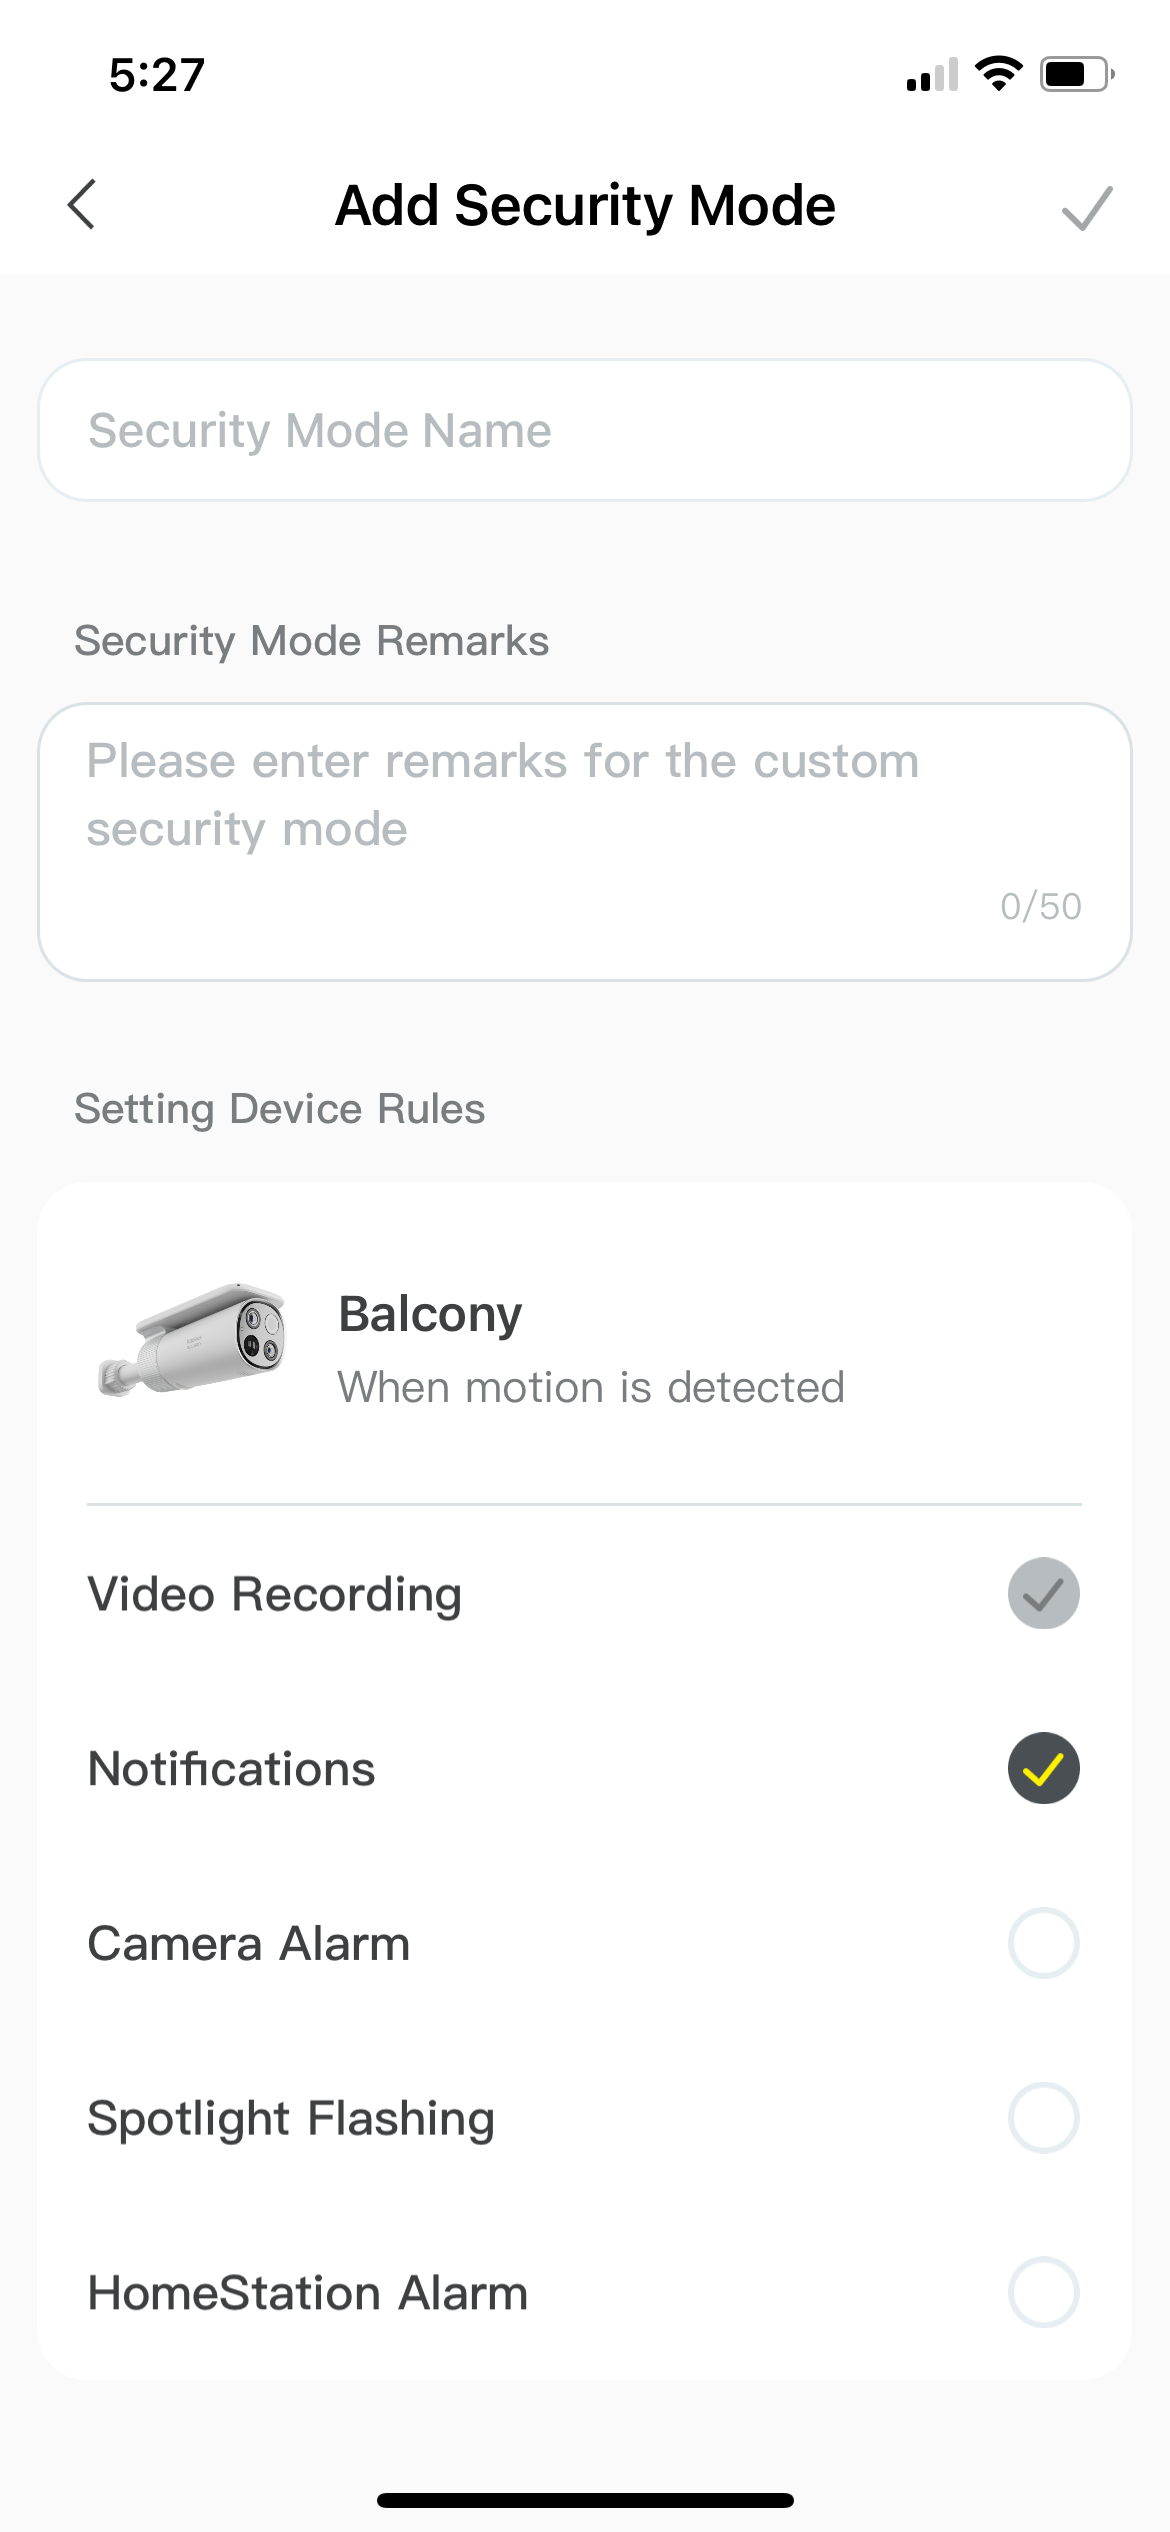Focus the Security Mode Name field
The width and height of the screenshot is (1170, 2532).
tap(585, 430)
